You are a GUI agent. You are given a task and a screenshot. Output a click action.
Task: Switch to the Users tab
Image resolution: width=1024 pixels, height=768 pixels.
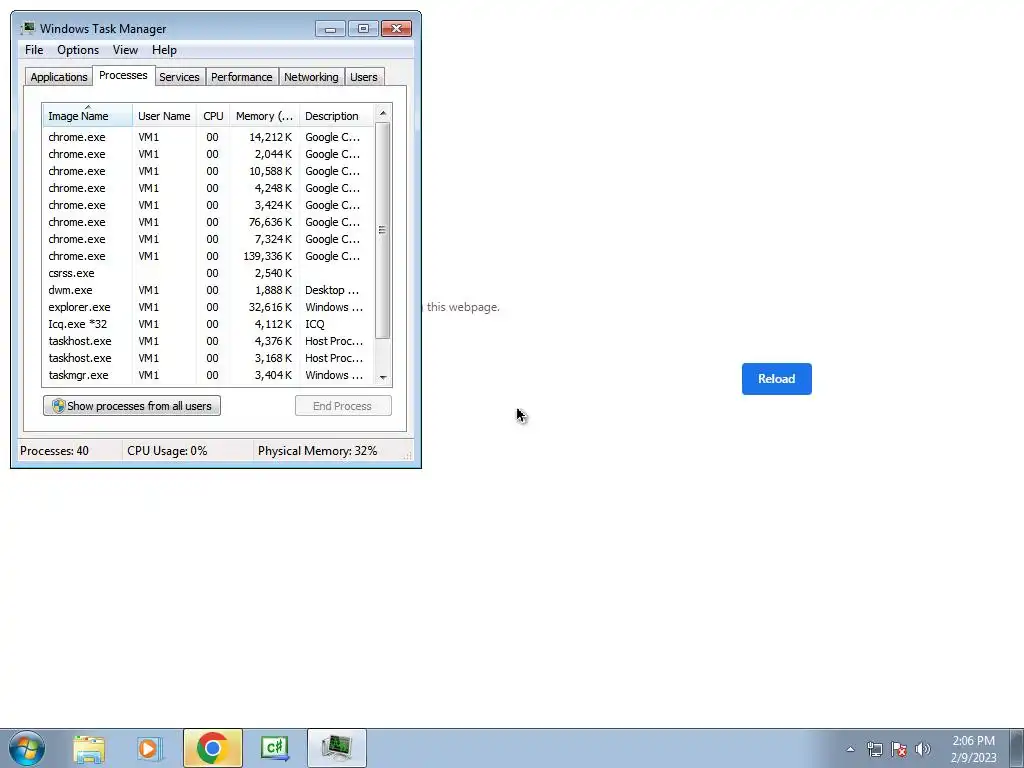364,77
